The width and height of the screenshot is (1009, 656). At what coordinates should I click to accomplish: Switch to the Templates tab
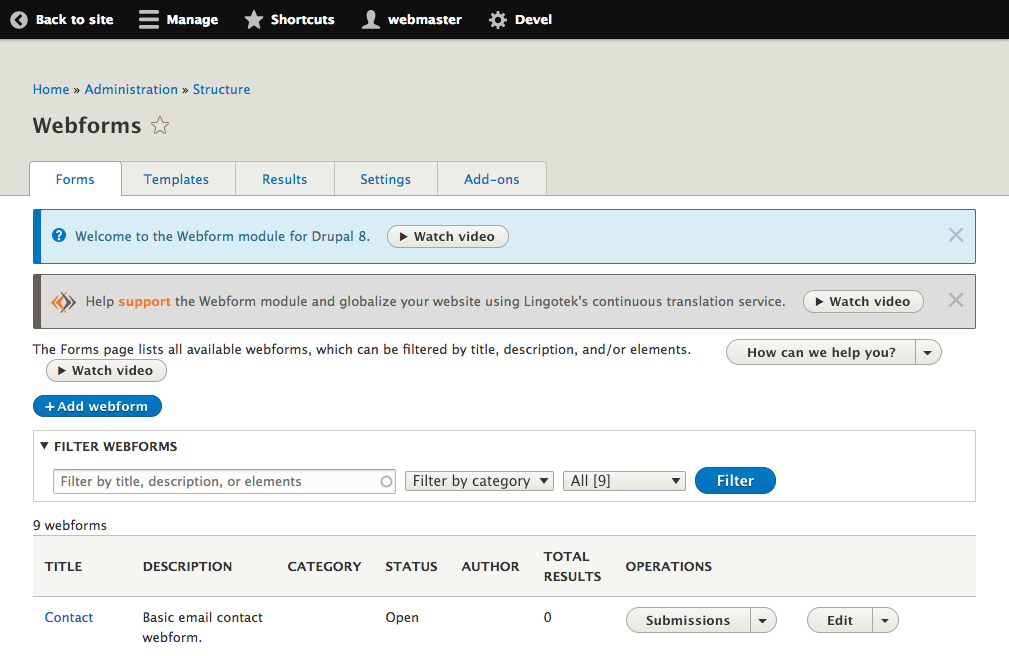click(x=177, y=179)
